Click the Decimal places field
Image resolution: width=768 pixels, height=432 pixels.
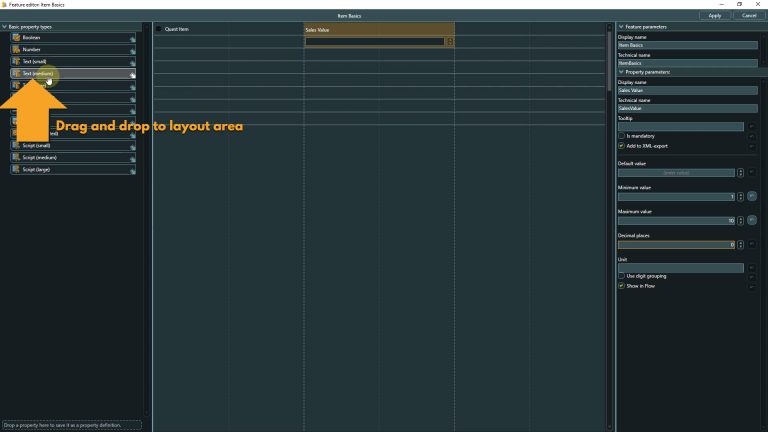point(676,244)
